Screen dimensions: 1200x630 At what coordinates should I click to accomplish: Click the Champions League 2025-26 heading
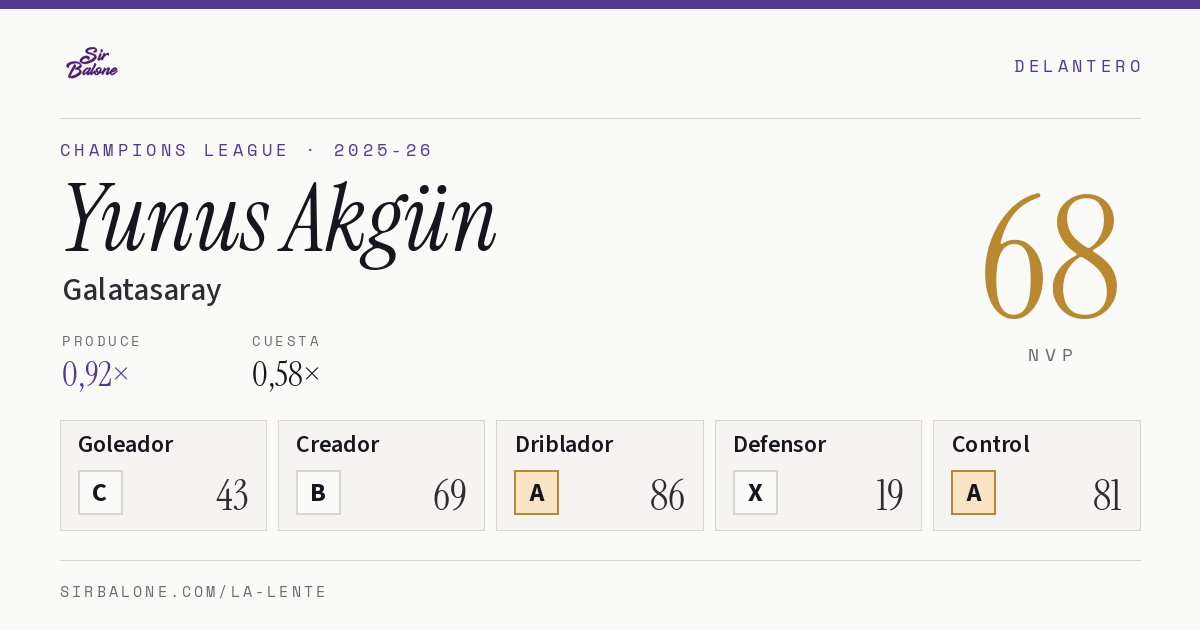click(246, 150)
